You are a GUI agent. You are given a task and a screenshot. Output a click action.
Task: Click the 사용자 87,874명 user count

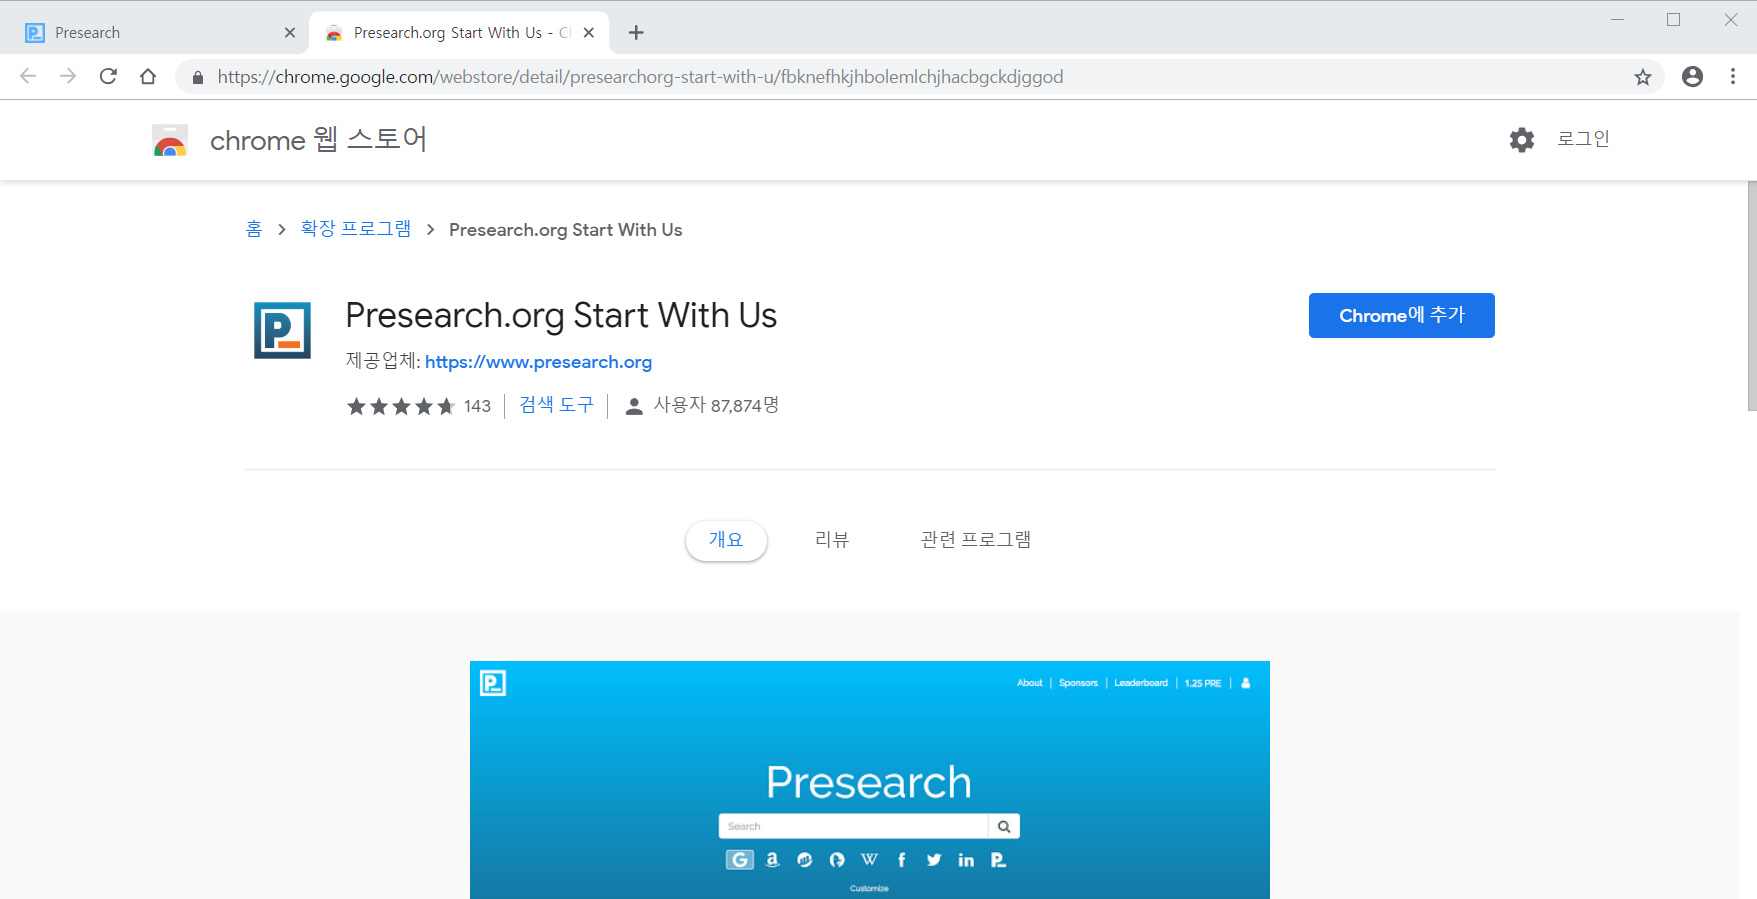pyautogui.click(x=716, y=405)
